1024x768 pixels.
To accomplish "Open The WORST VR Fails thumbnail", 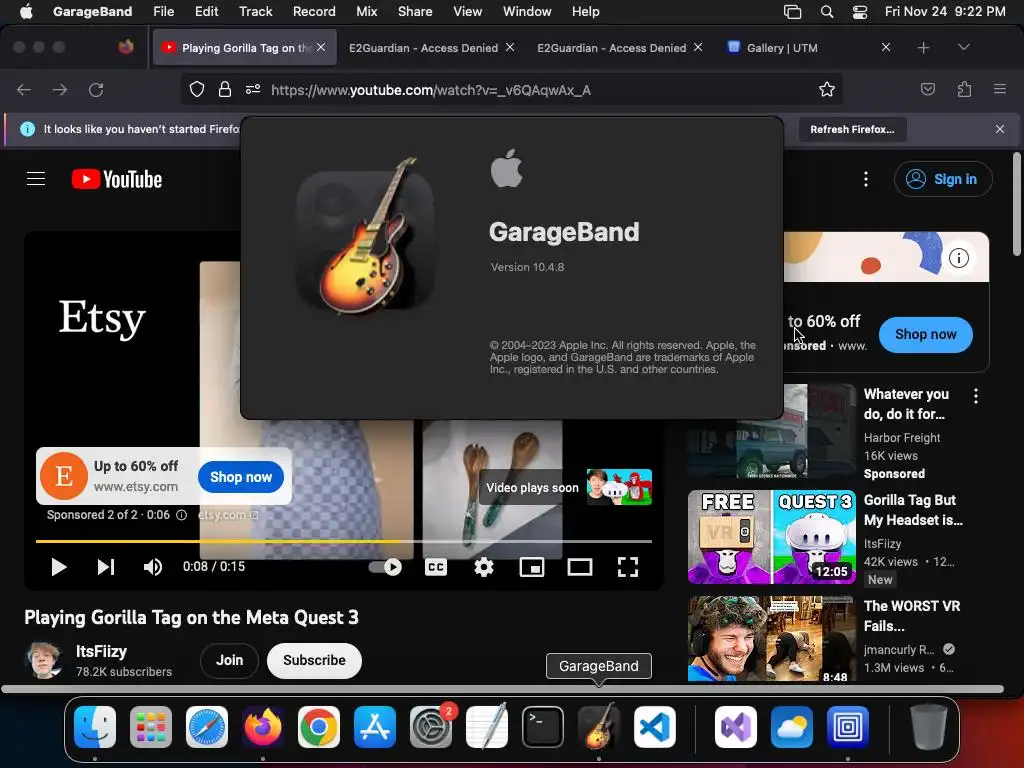I will [772, 638].
